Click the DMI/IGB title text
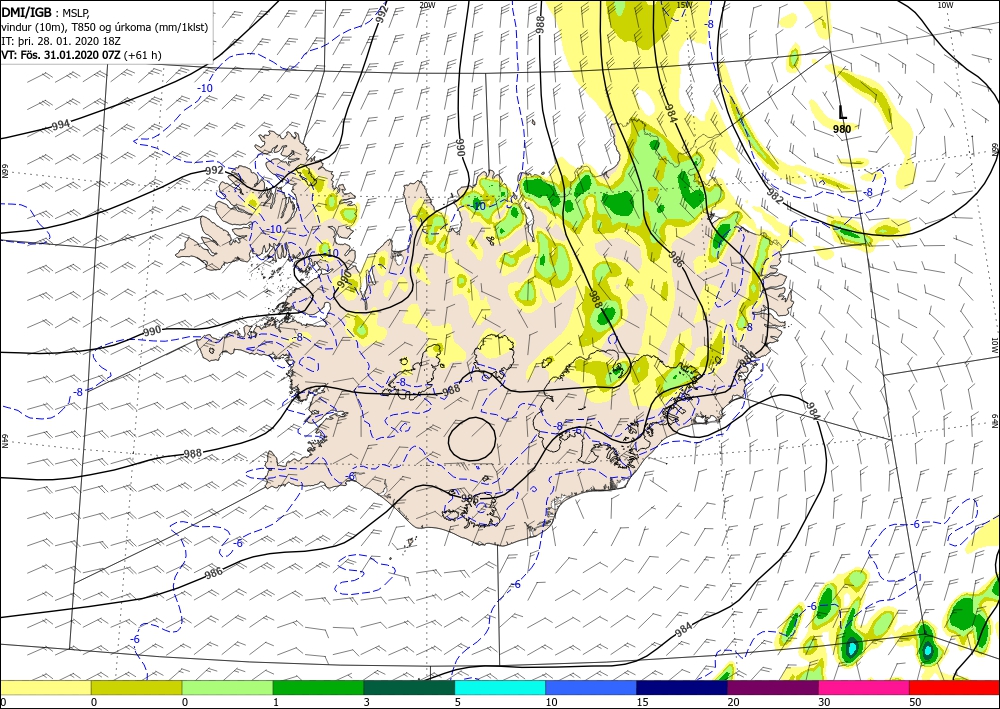The height and width of the screenshot is (709, 1000). [x=26, y=11]
